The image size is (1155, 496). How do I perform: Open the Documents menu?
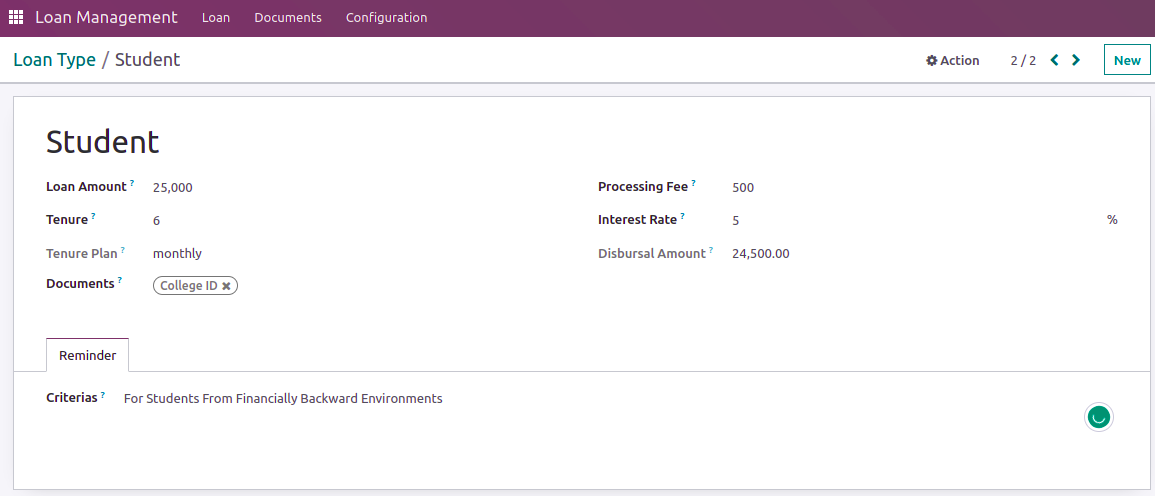(x=288, y=17)
